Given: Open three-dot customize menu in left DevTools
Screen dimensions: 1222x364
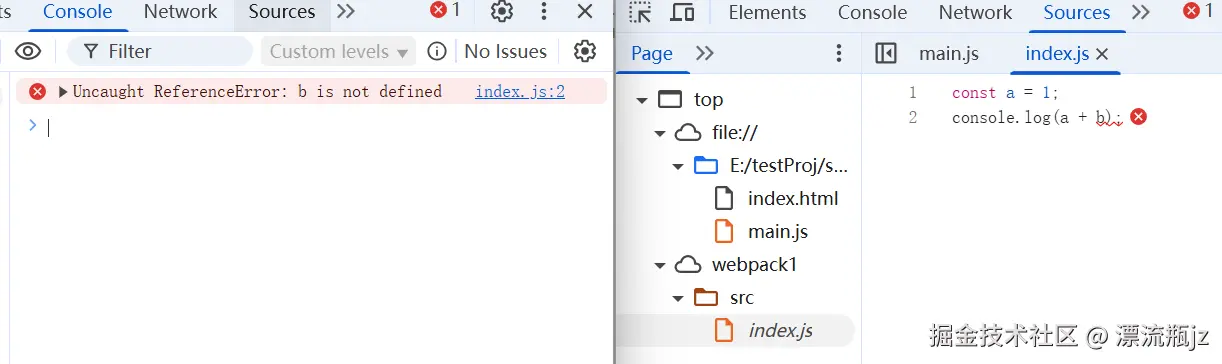Looking at the screenshot, I should (544, 12).
